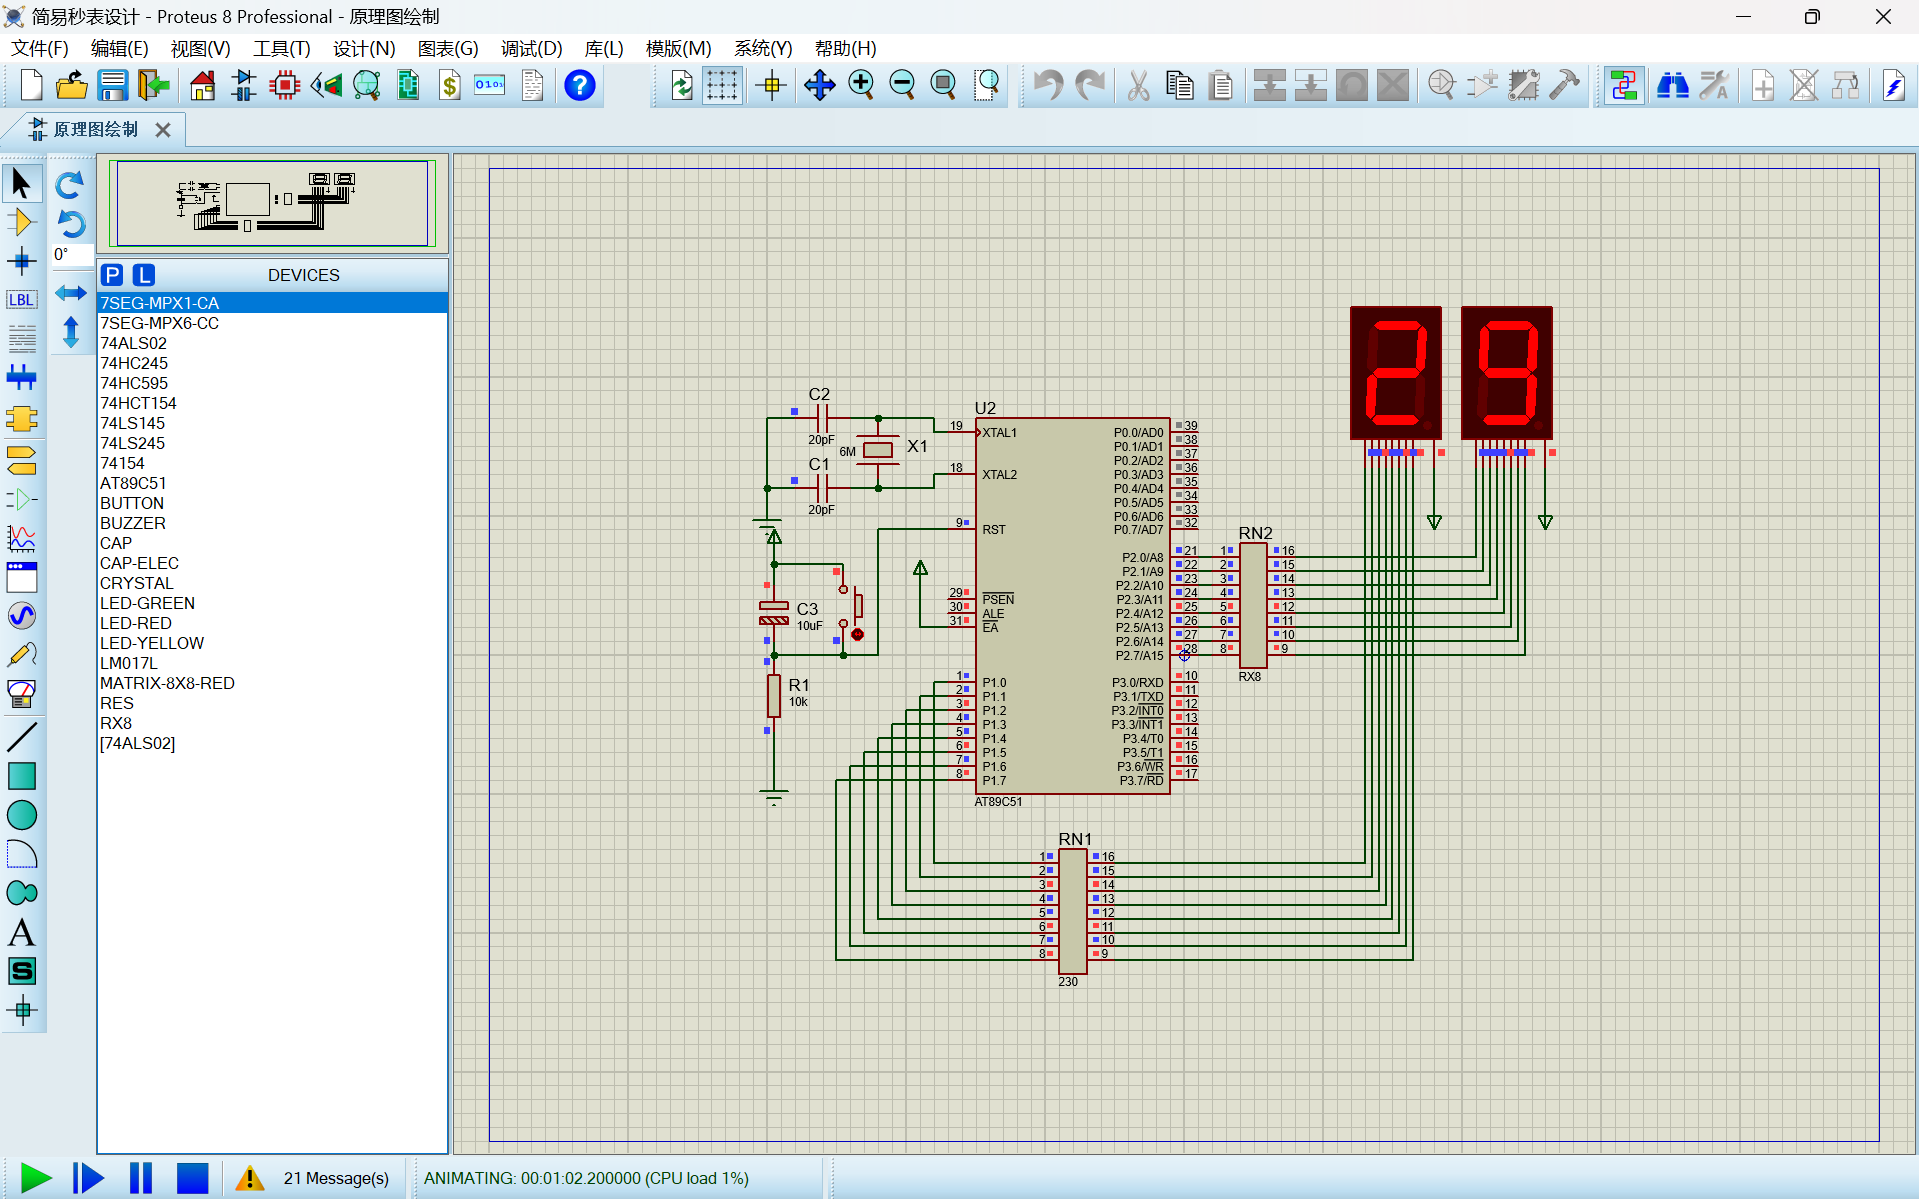Open the PCB Layout chip icon
Viewport: 1919px width, 1199px height.
[x=285, y=86]
